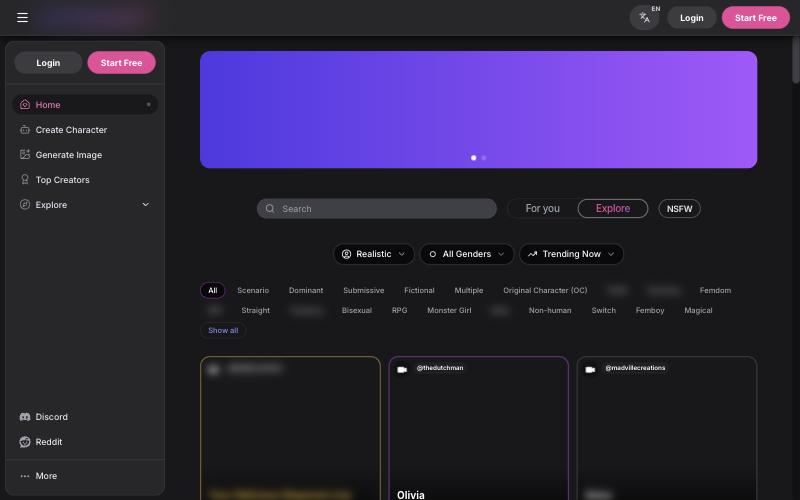
Task: Click video camera icon on @madvillecreations card
Action: [x=590, y=369]
